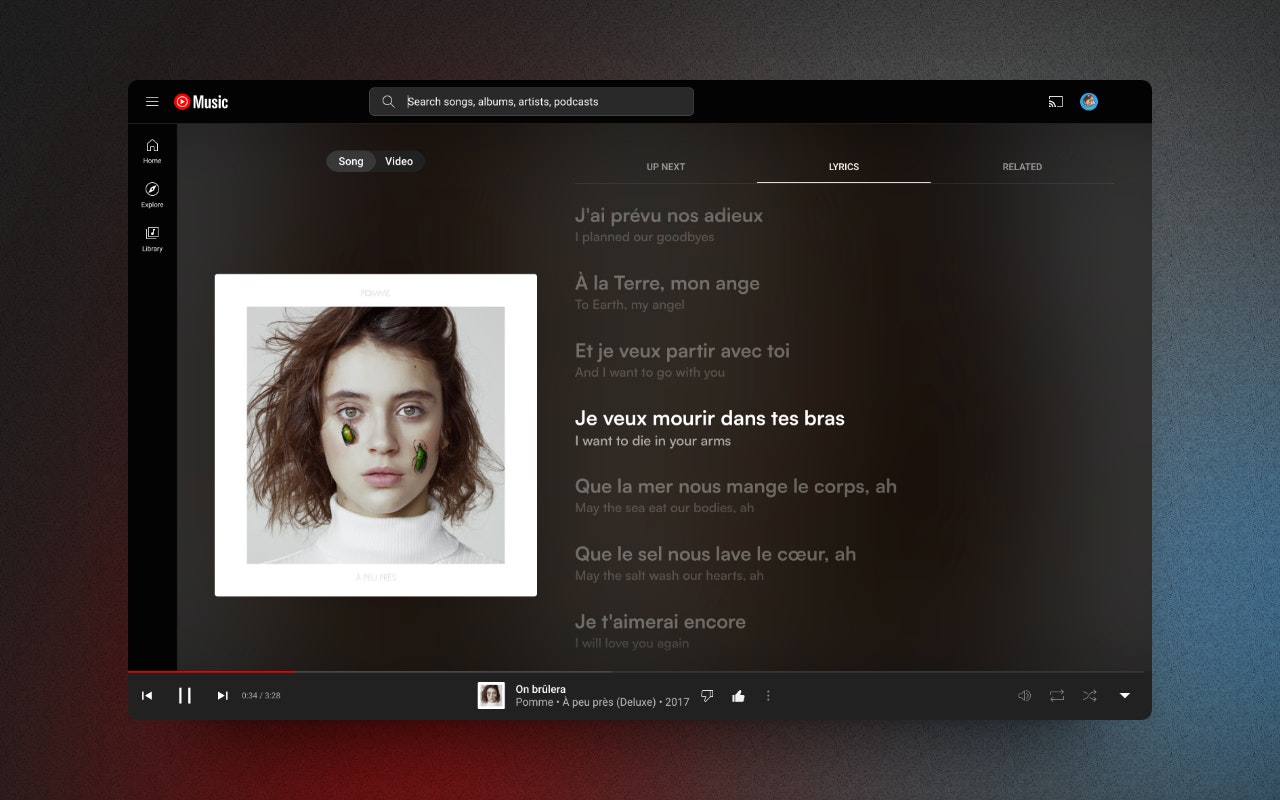Open the RELATED tab
1280x800 pixels.
1022,167
